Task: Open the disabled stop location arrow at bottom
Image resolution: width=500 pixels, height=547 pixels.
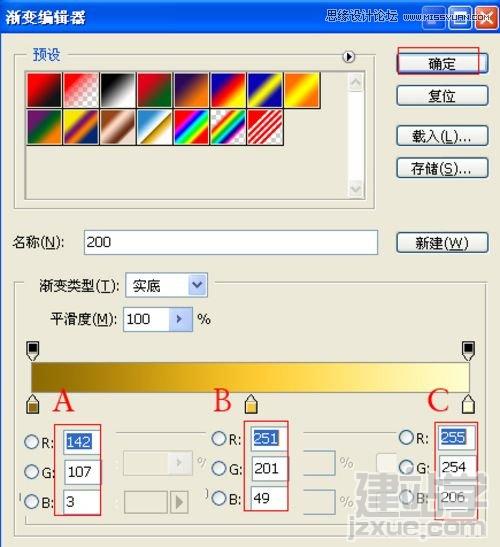Action: [179, 502]
